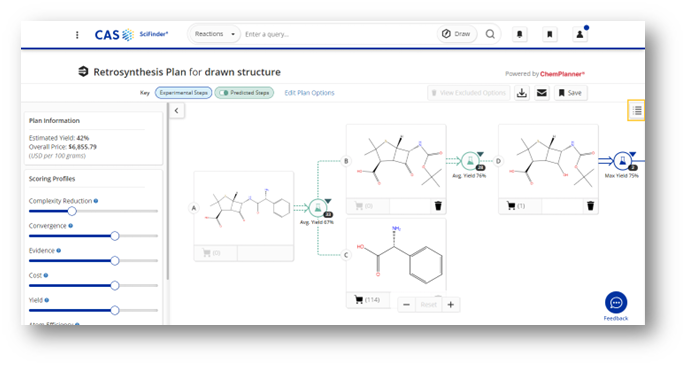Click the CAS SciFinder logo
This screenshot has width=687, height=367.
(x=131, y=35)
